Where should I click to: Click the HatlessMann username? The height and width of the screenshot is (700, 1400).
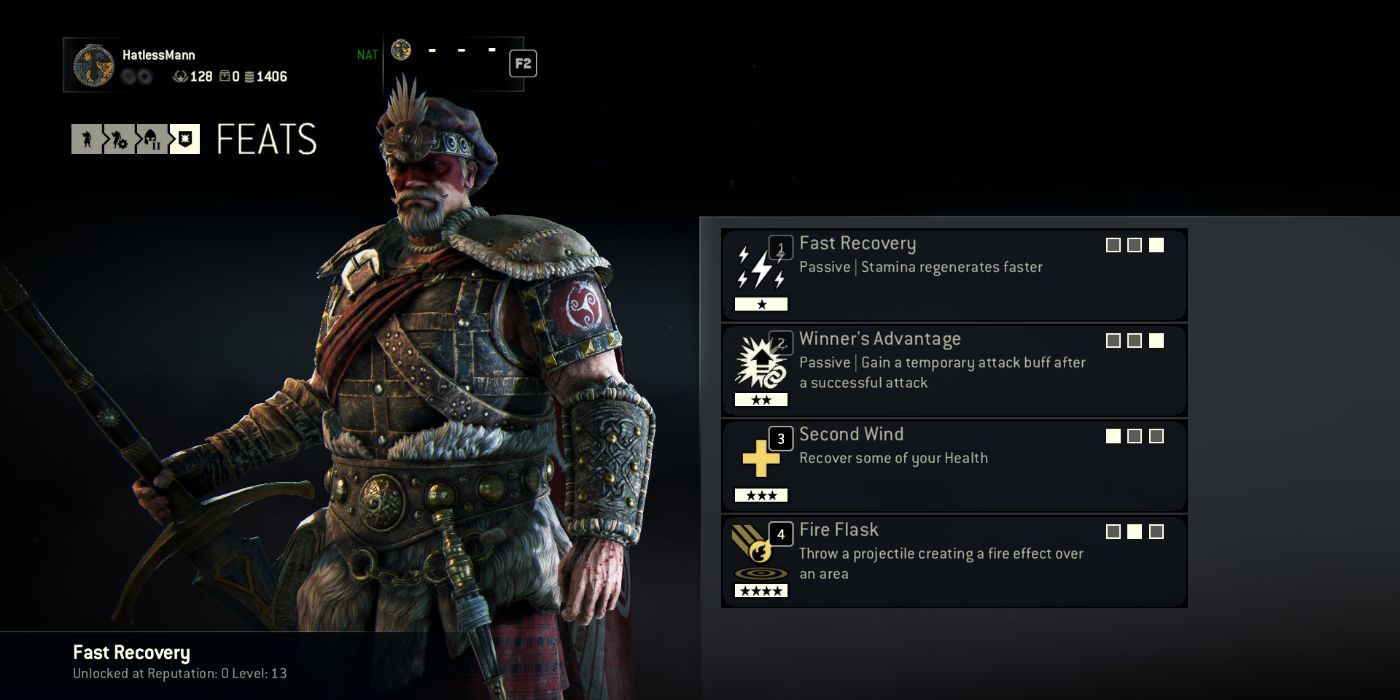click(159, 55)
